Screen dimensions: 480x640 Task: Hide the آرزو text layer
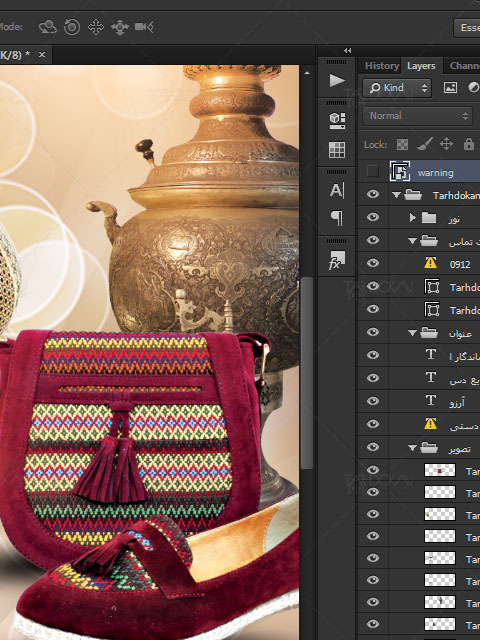pos(372,401)
